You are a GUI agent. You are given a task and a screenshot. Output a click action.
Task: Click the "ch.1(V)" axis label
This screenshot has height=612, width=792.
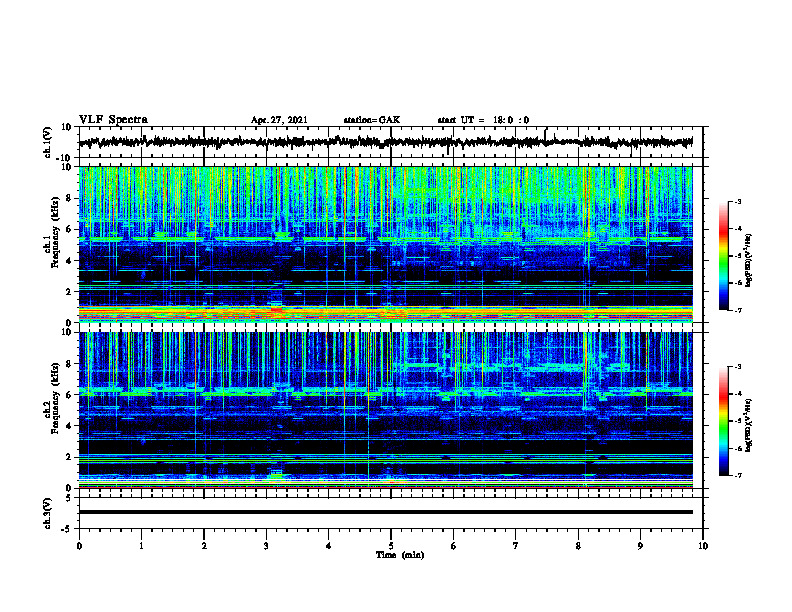[48, 142]
